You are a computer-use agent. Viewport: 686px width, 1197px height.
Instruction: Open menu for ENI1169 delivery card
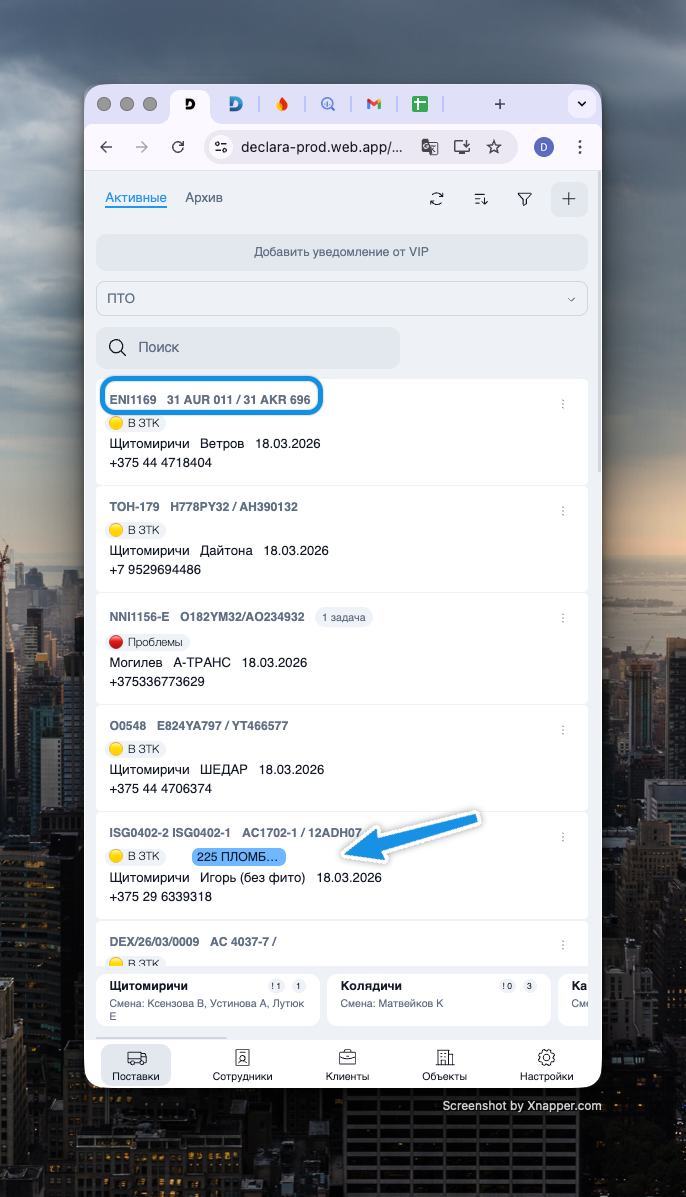click(563, 404)
